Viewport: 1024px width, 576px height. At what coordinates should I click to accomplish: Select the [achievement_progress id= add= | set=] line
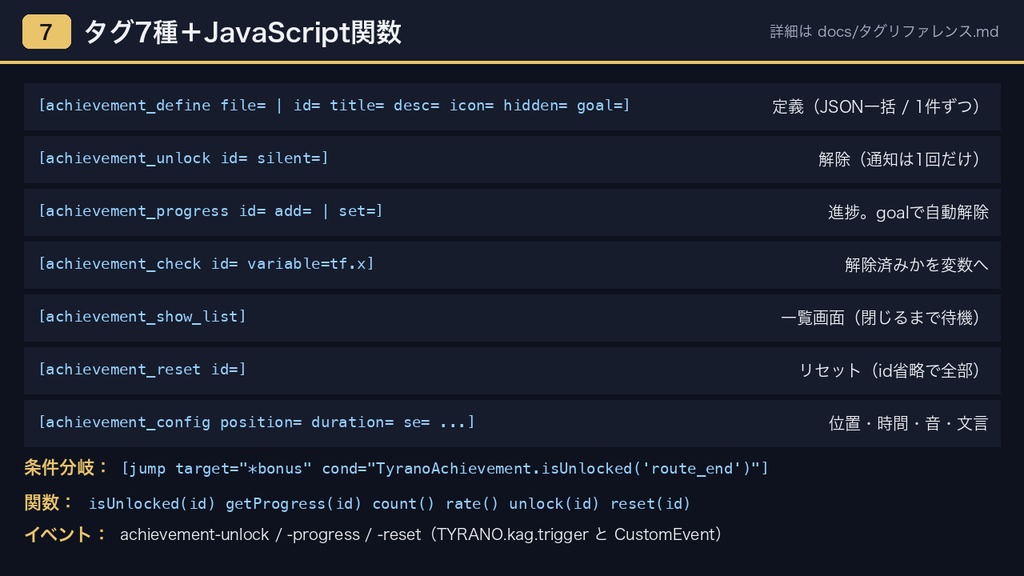(x=210, y=211)
